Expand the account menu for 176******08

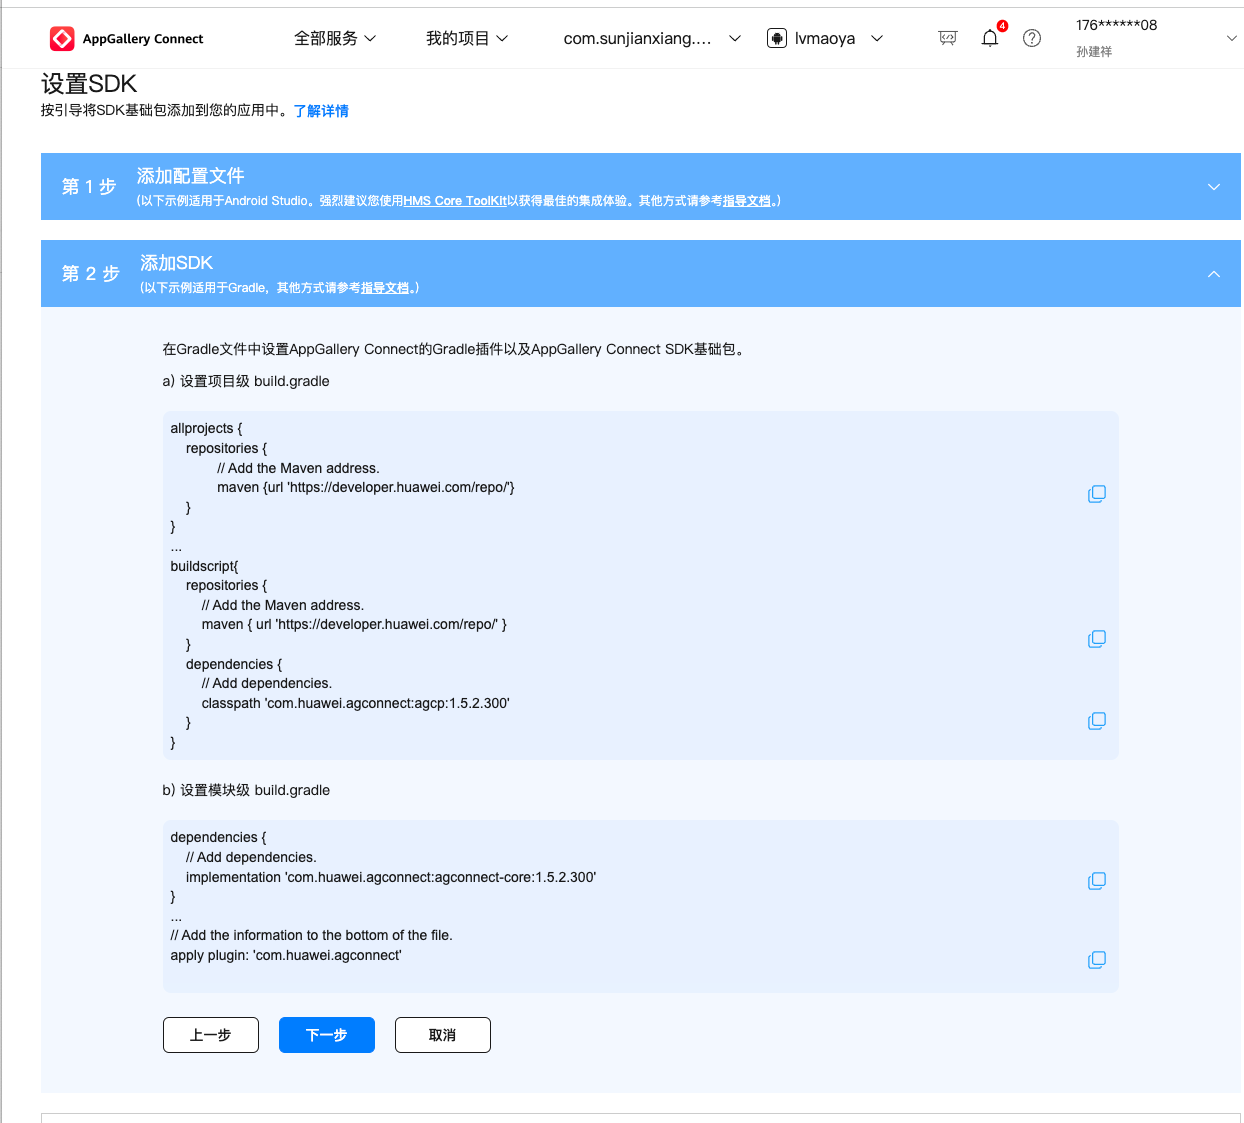1231,38
